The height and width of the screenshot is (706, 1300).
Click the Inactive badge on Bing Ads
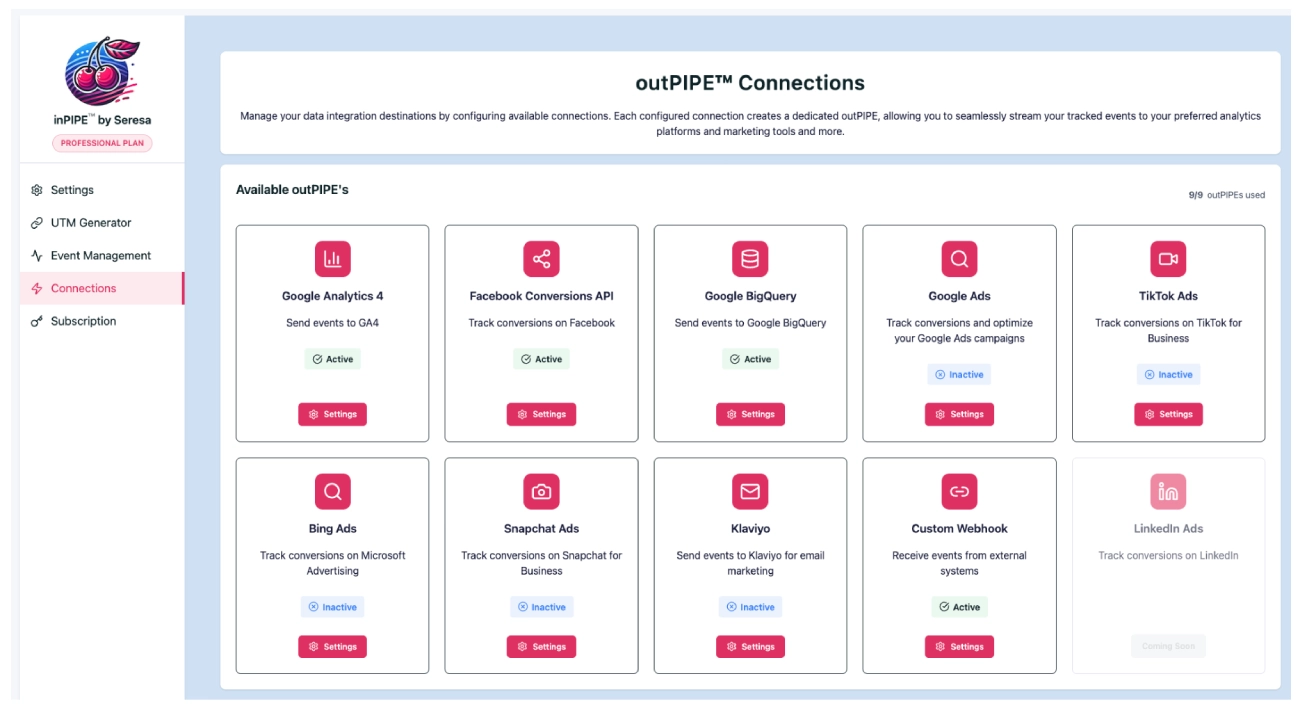click(333, 607)
